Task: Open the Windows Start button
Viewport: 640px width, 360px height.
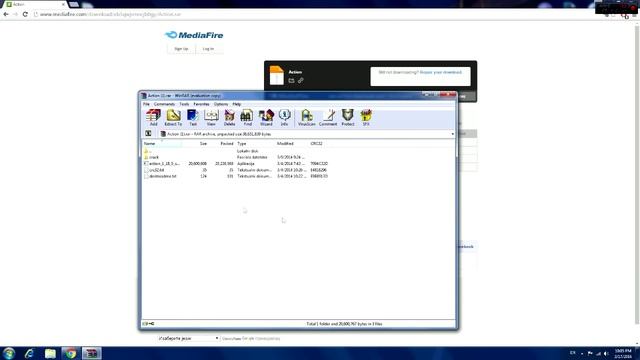Action: click(x=9, y=353)
